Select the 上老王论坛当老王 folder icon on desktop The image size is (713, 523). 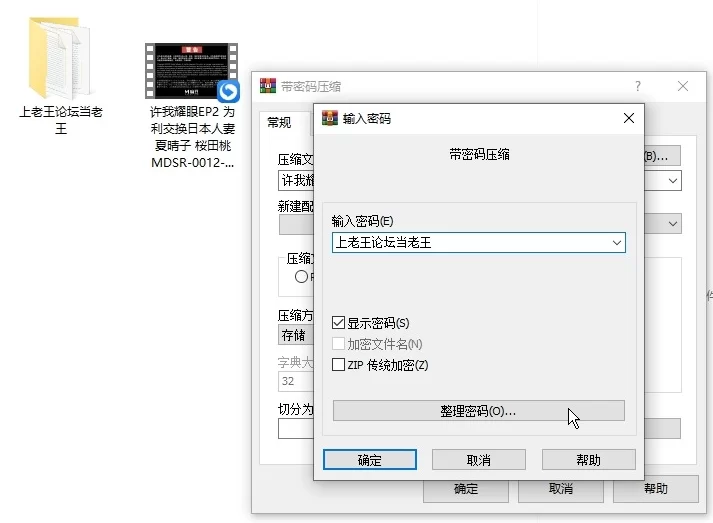pyautogui.click(x=60, y=58)
